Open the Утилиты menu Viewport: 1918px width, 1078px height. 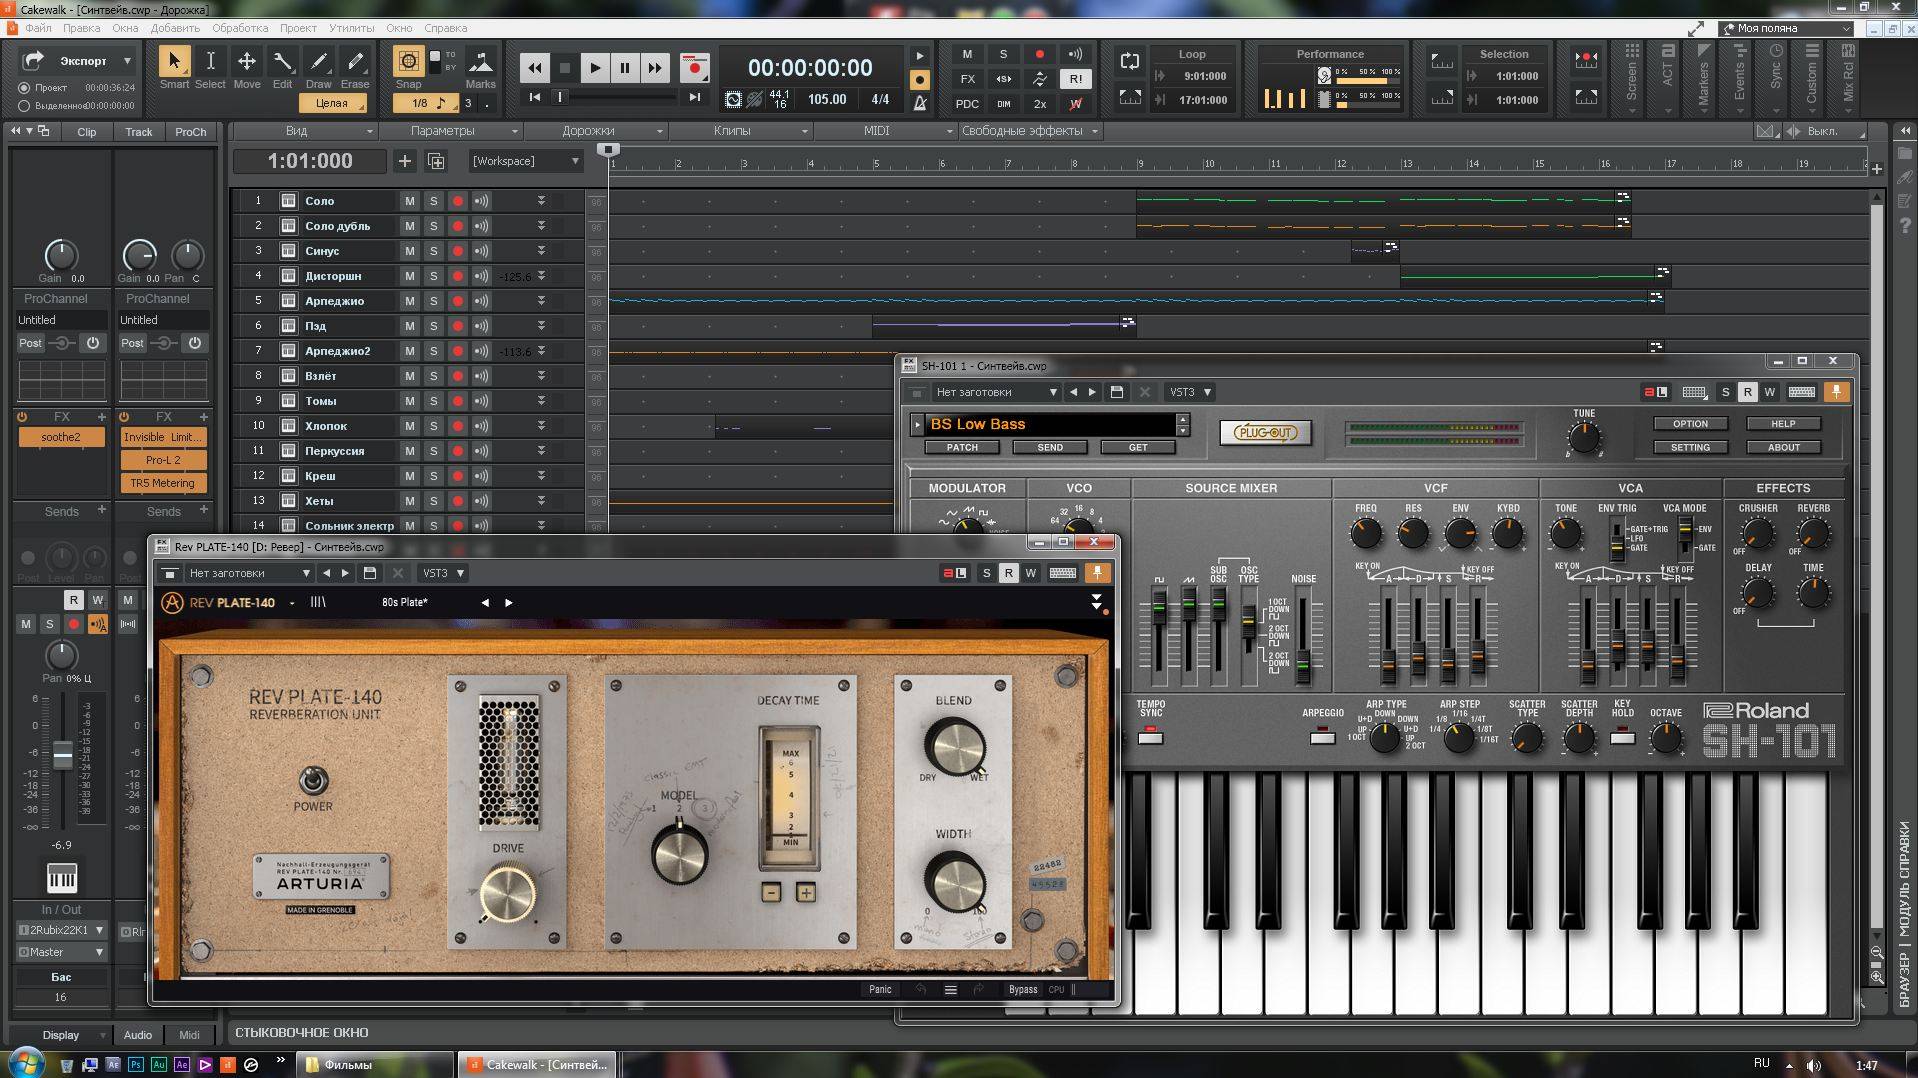[x=351, y=28]
